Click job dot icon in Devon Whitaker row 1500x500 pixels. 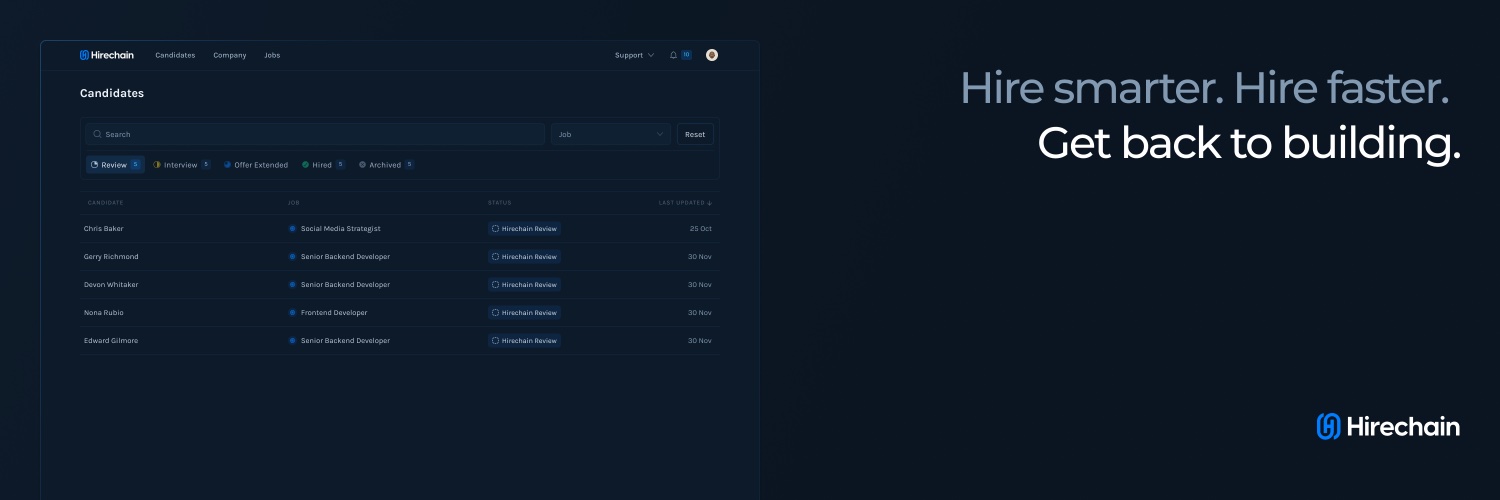(x=292, y=285)
